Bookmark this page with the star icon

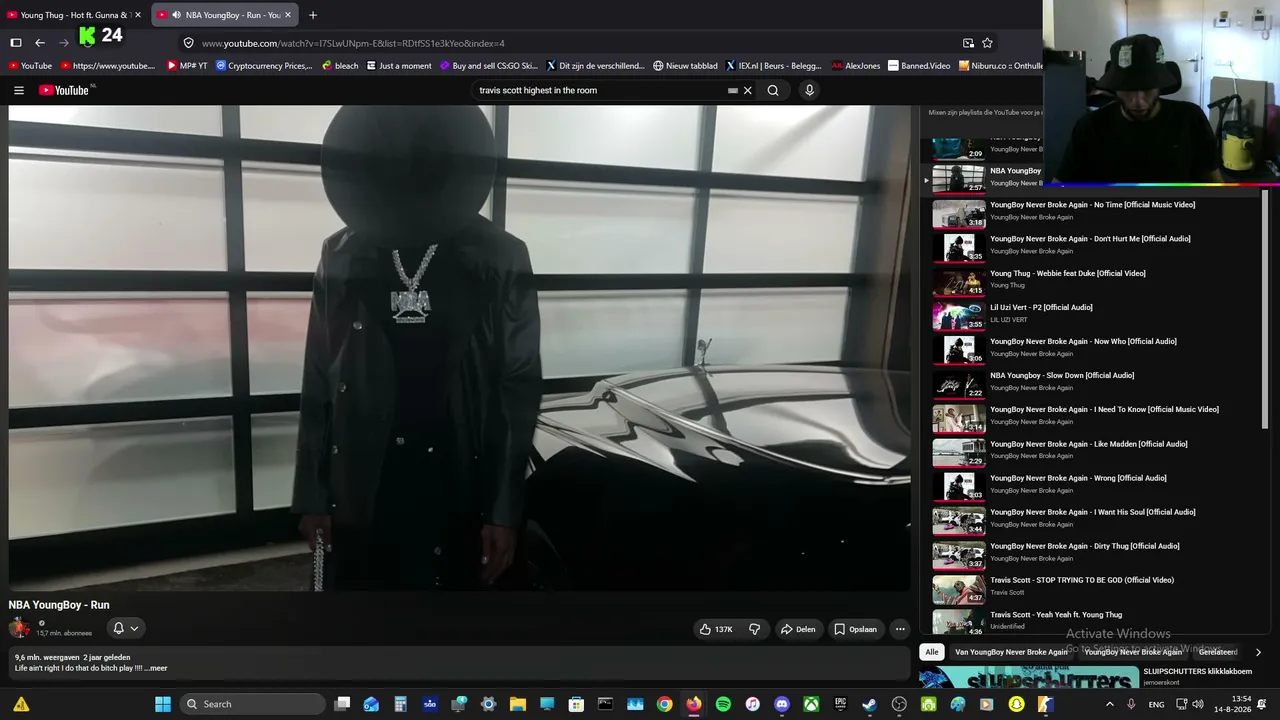(x=987, y=43)
